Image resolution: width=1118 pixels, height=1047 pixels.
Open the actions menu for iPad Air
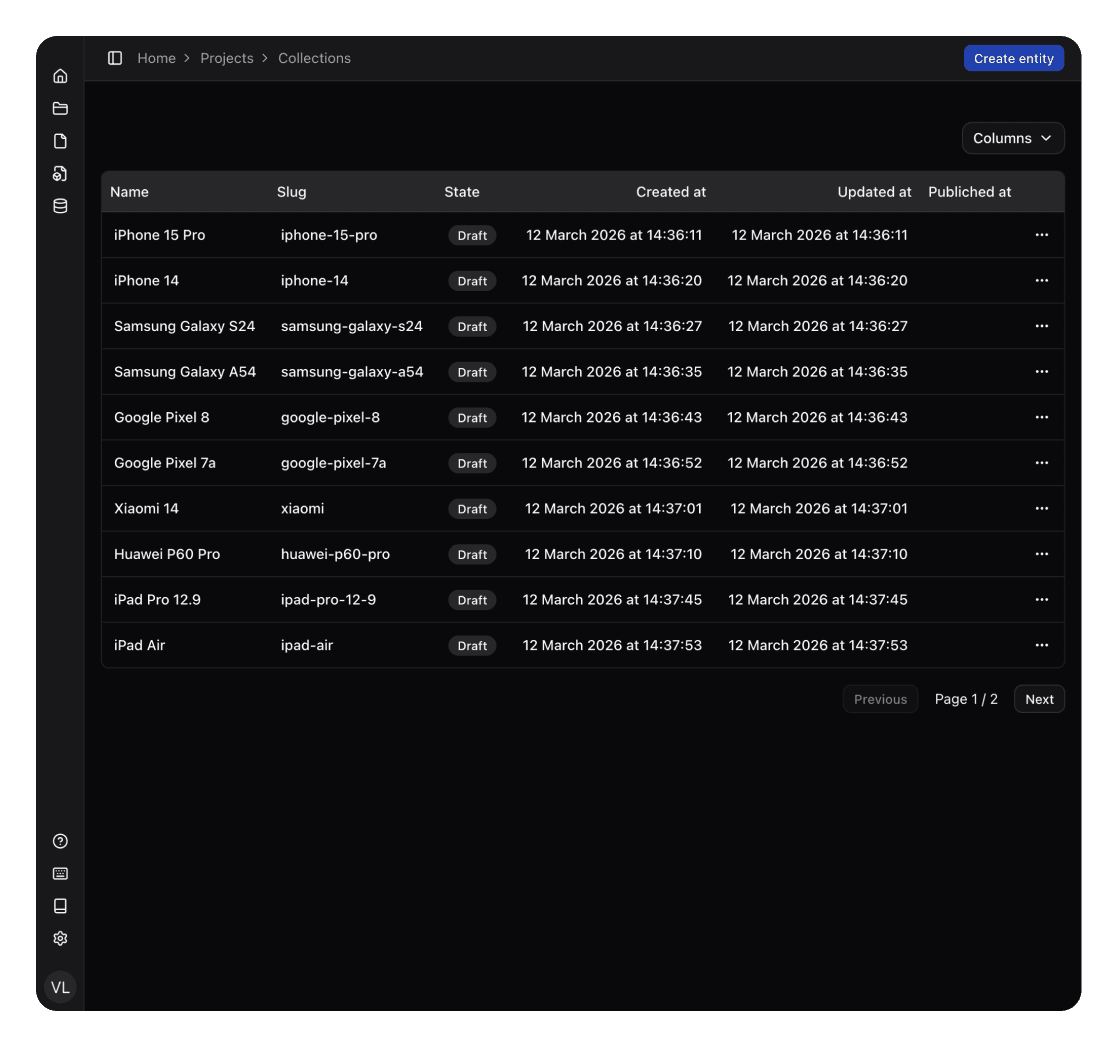(x=1041, y=645)
